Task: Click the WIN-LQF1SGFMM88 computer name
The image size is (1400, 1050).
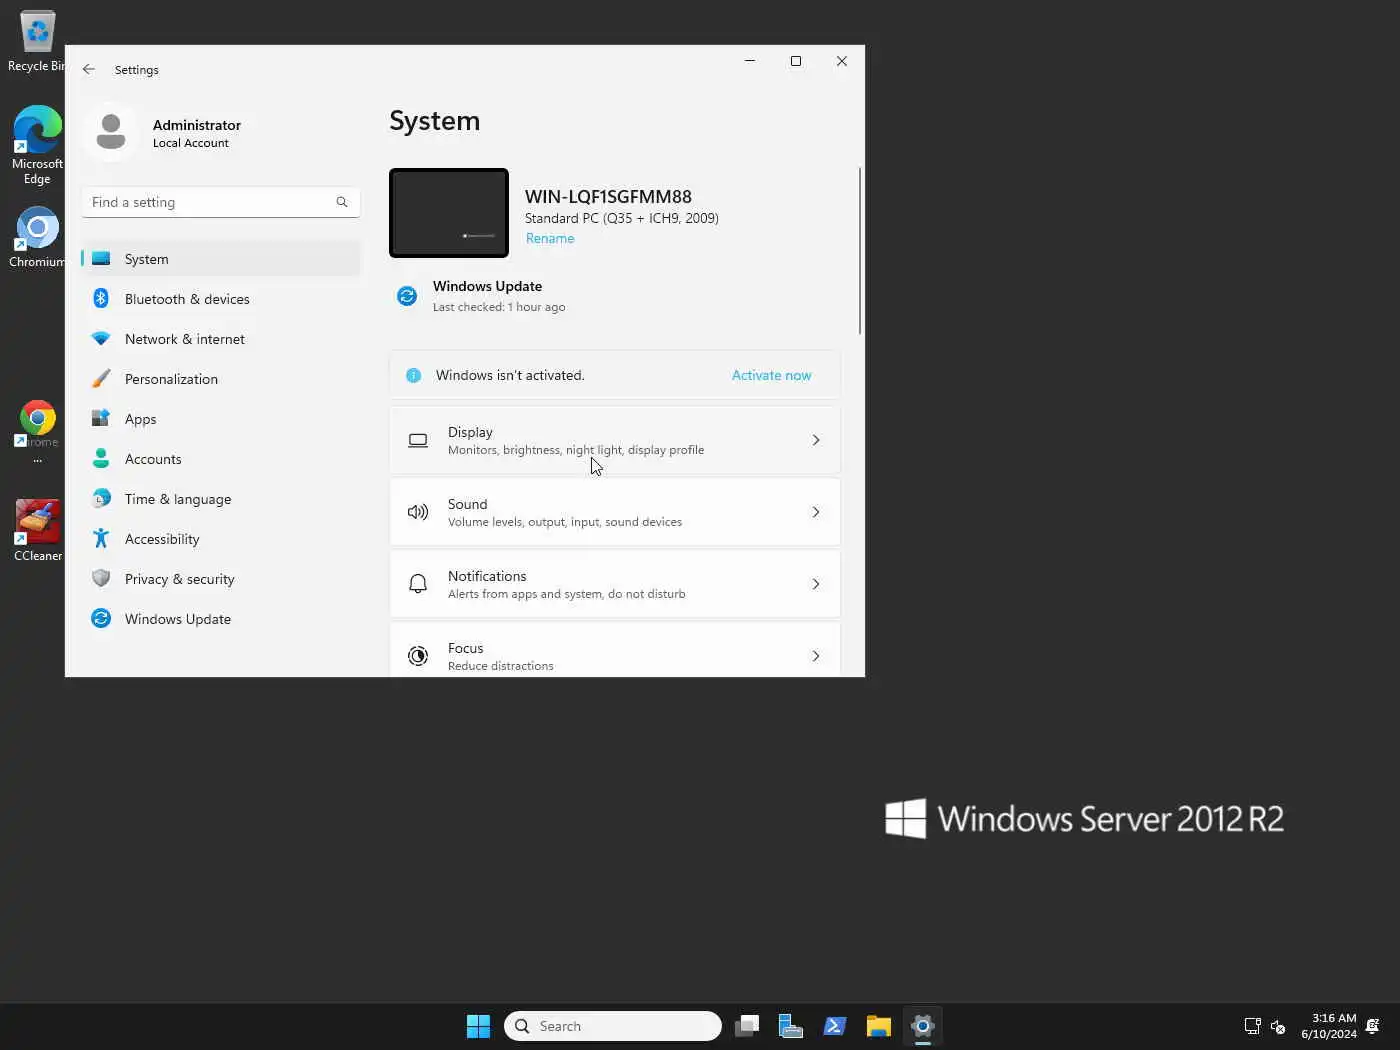Action: tap(608, 197)
